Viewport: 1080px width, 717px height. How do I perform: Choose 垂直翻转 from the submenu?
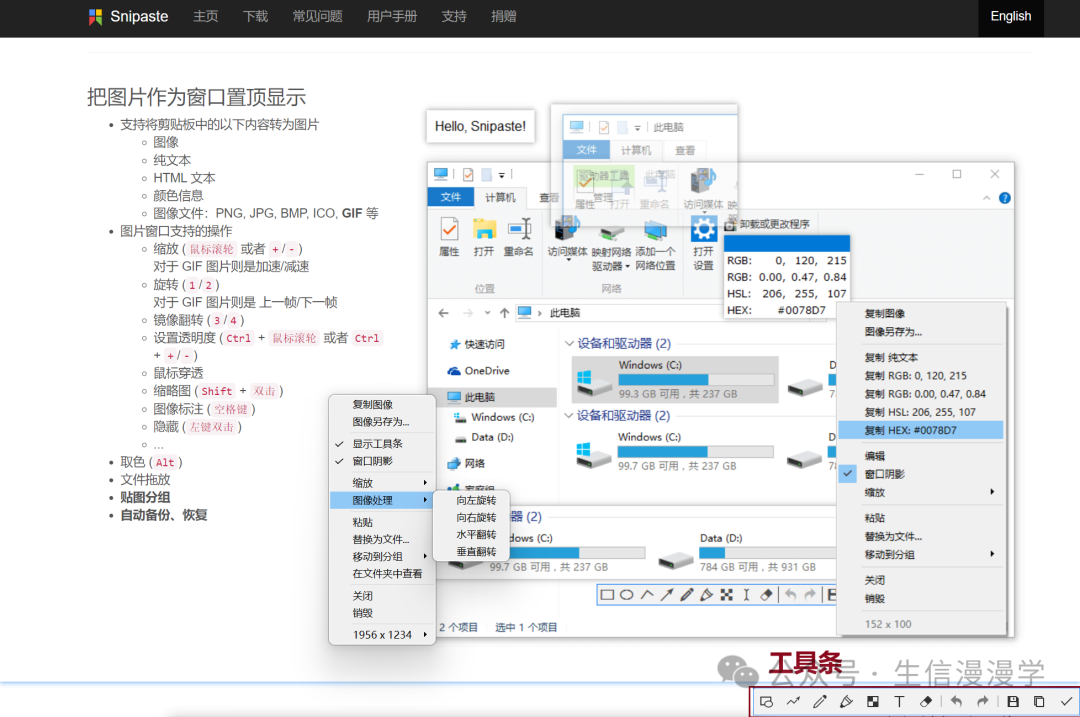pos(475,552)
